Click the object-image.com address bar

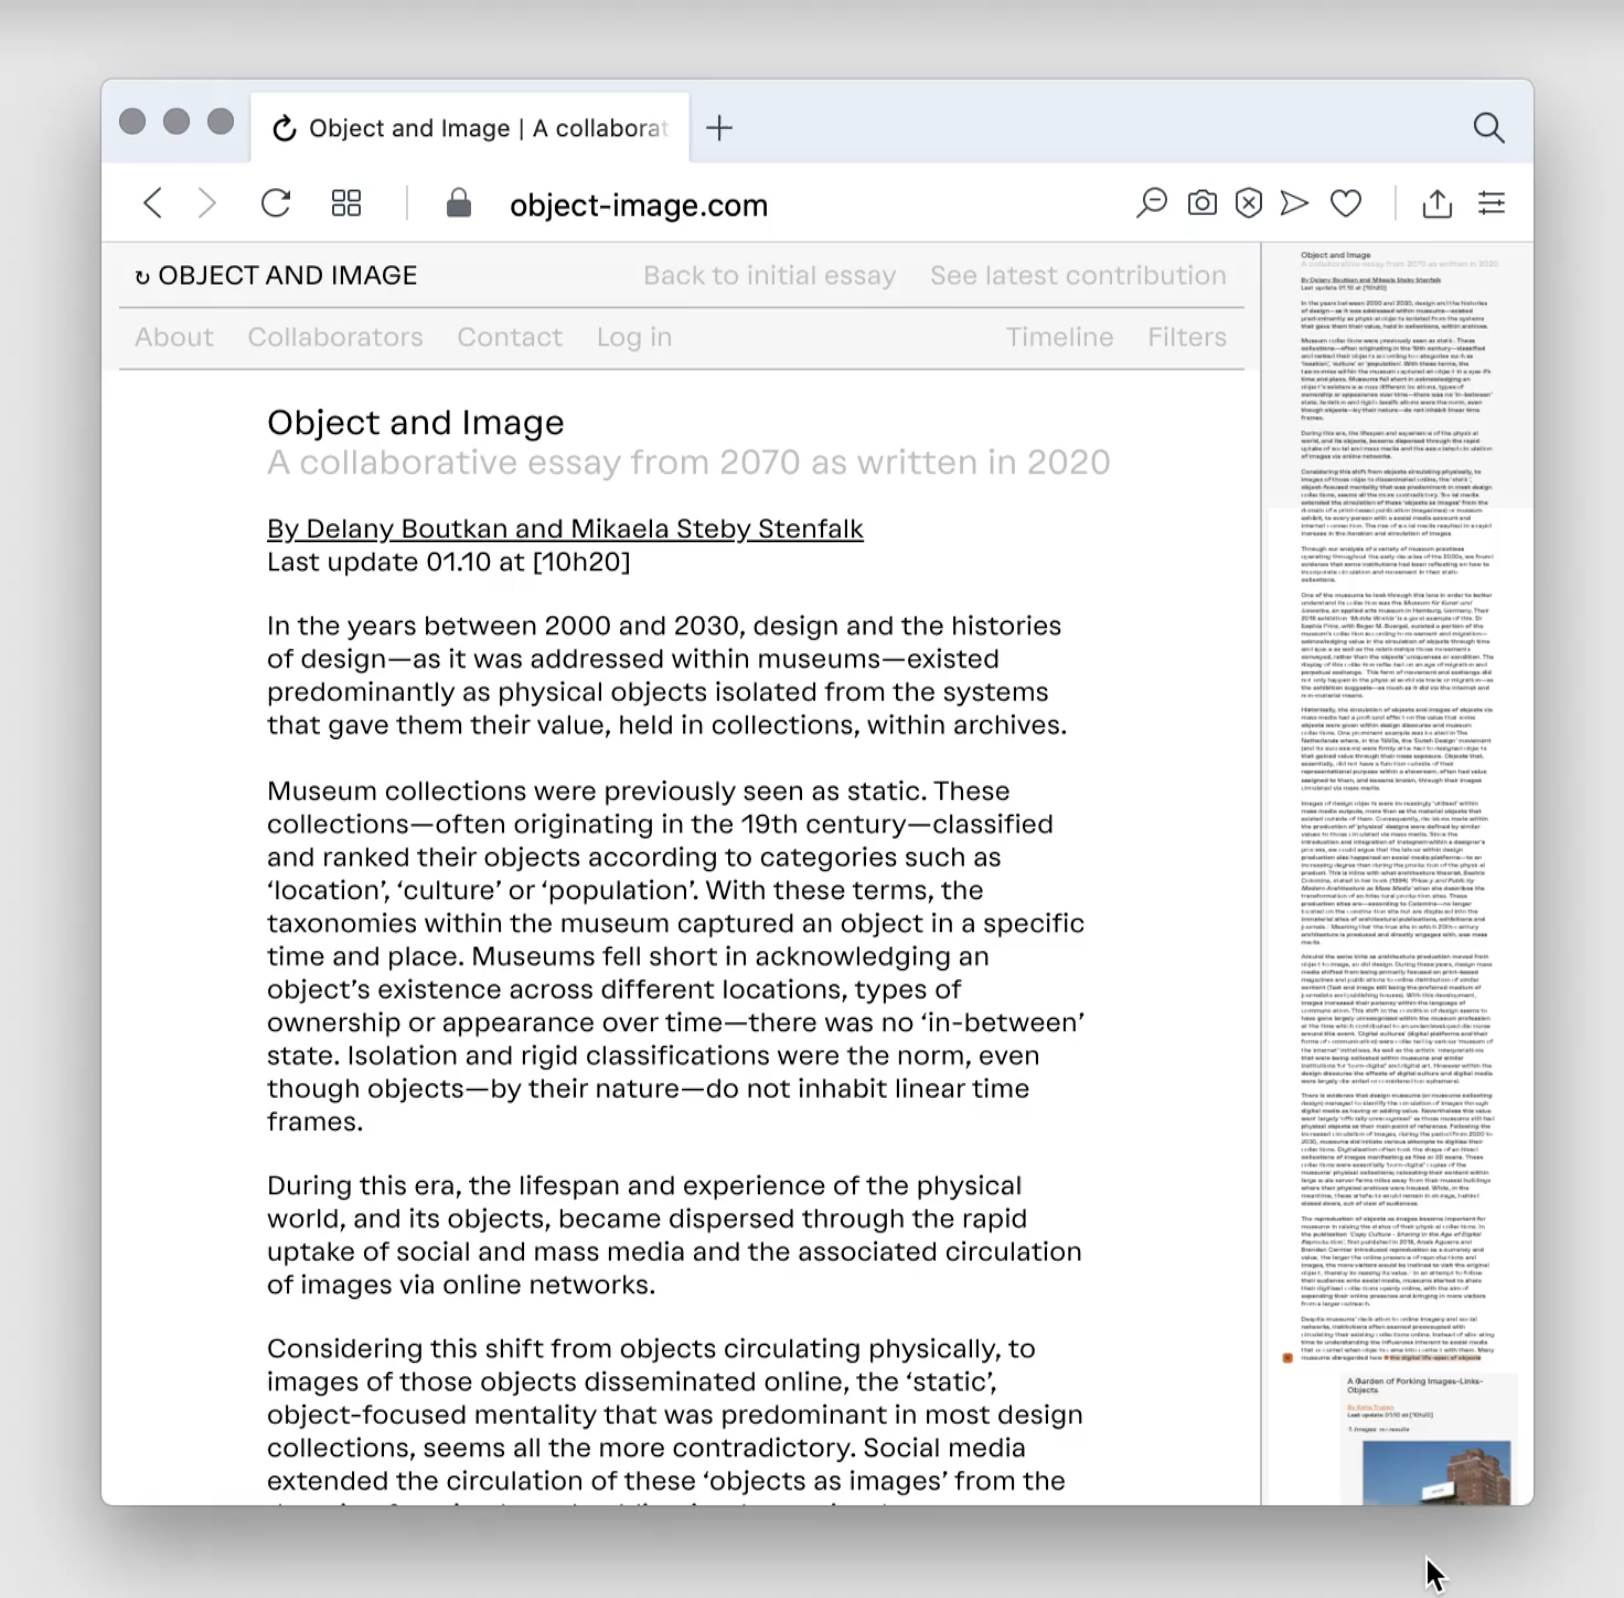tap(639, 205)
